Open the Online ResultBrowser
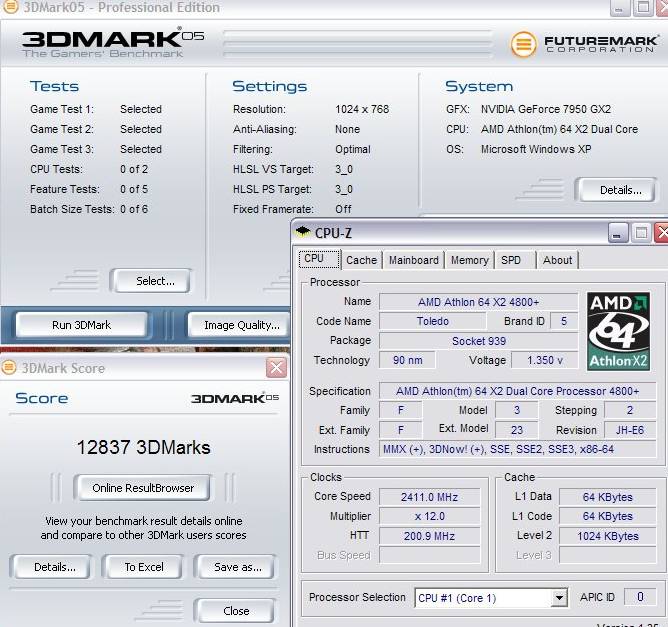This screenshot has height=627, width=668. click(143, 488)
